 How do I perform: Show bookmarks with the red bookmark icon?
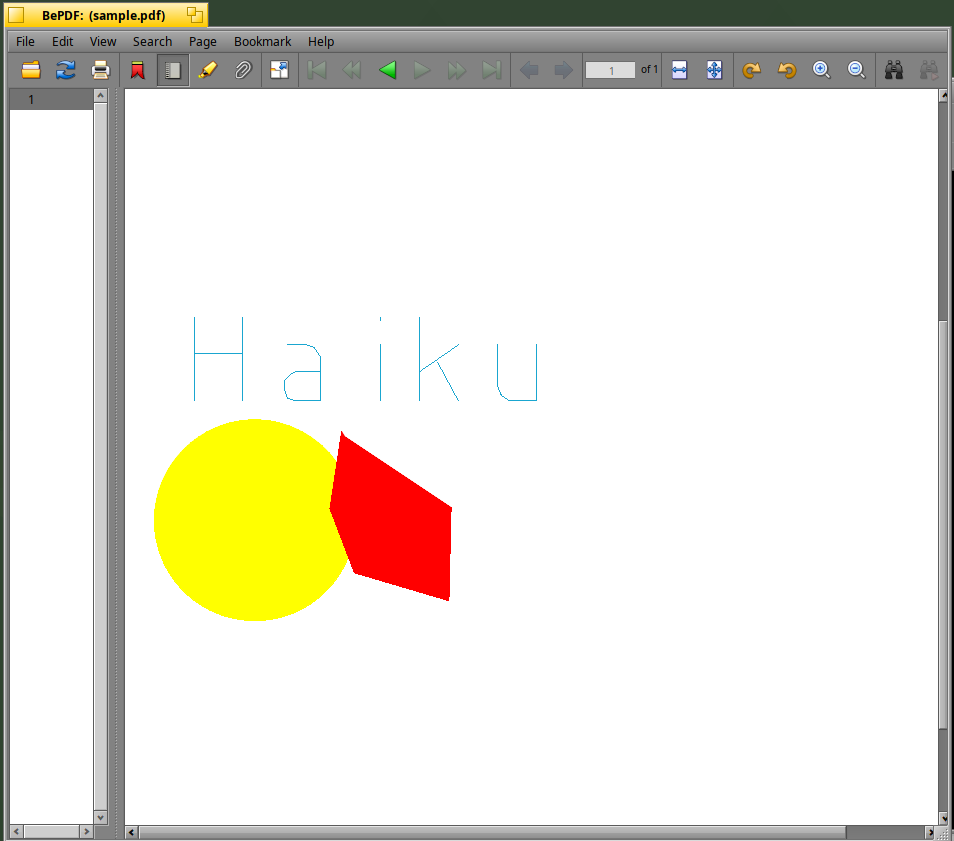pos(138,70)
